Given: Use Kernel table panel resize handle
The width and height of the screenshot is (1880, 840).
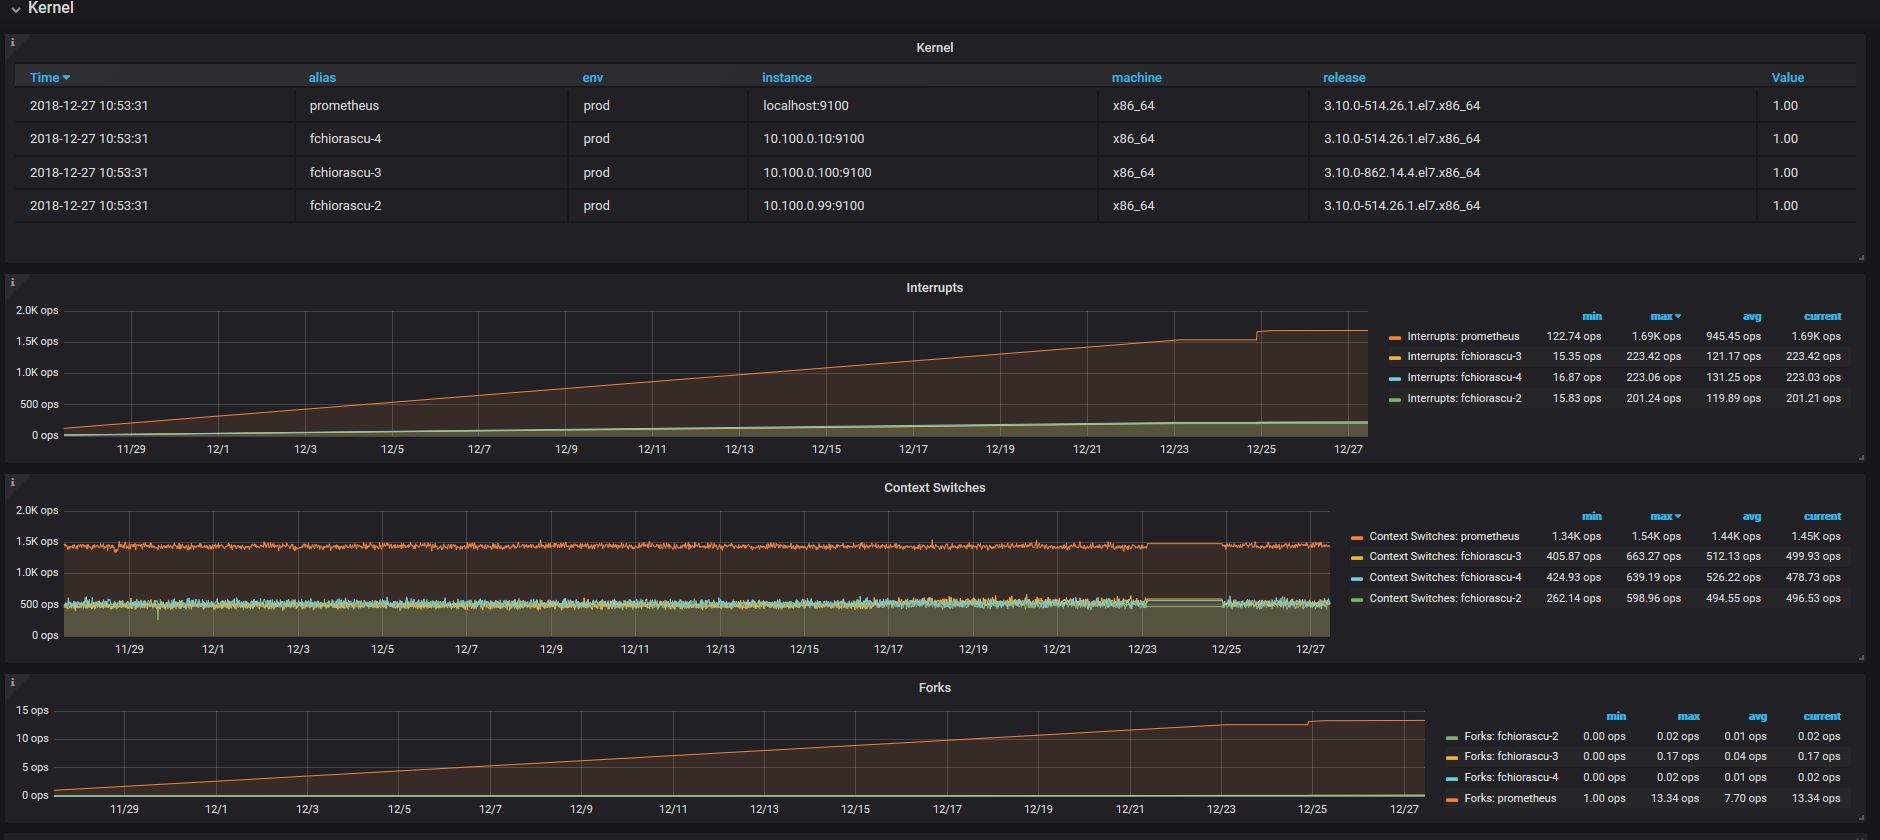Looking at the screenshot, I should tap(1860, 258).
